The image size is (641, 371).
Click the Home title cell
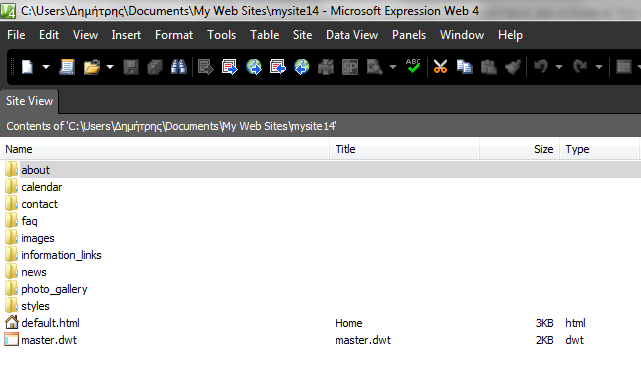tap(349, 323)
